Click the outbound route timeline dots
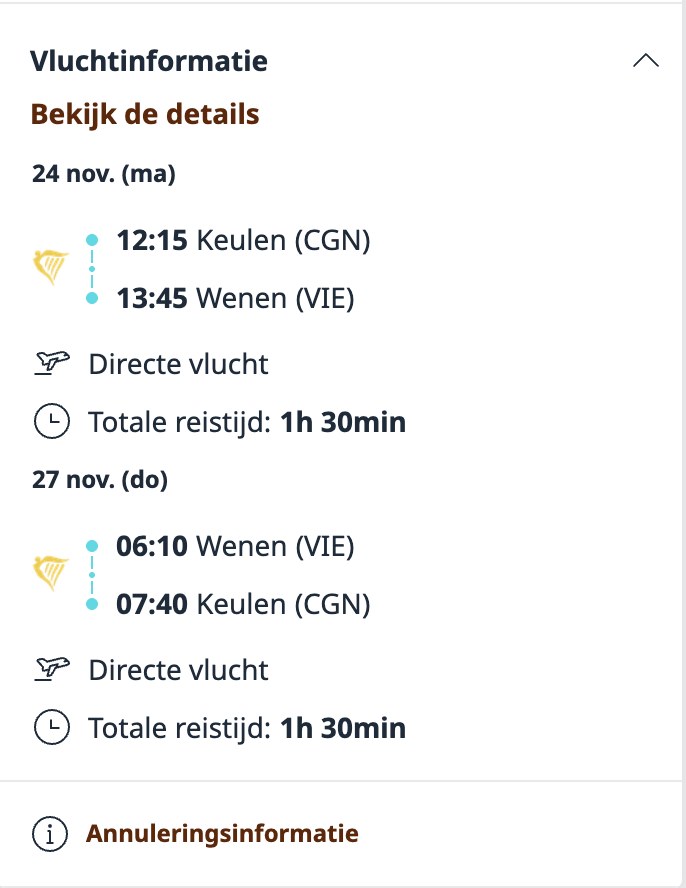Image resolution: width=686 pixels, height=888 pixels. [92, 269]
